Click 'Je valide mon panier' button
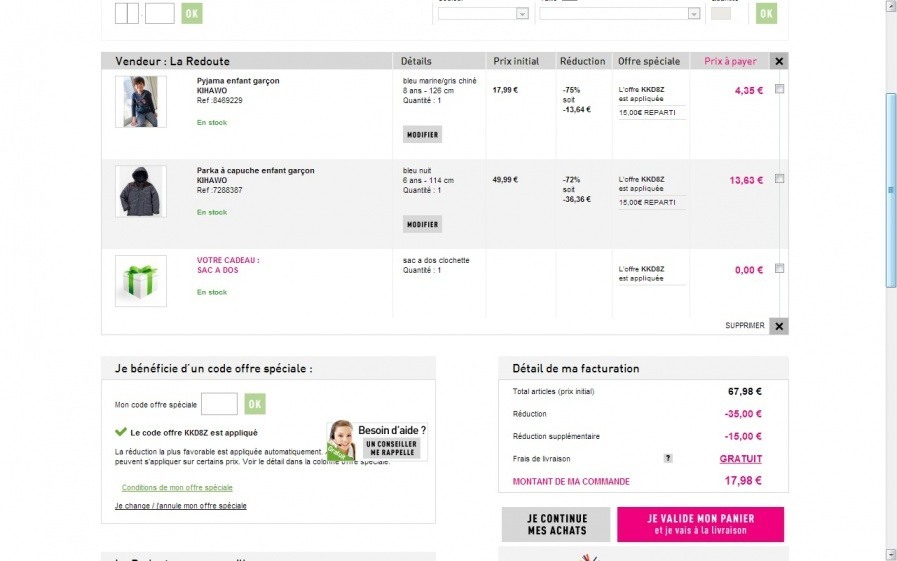This screenshot has height=561, width=897. click(700, 524)
